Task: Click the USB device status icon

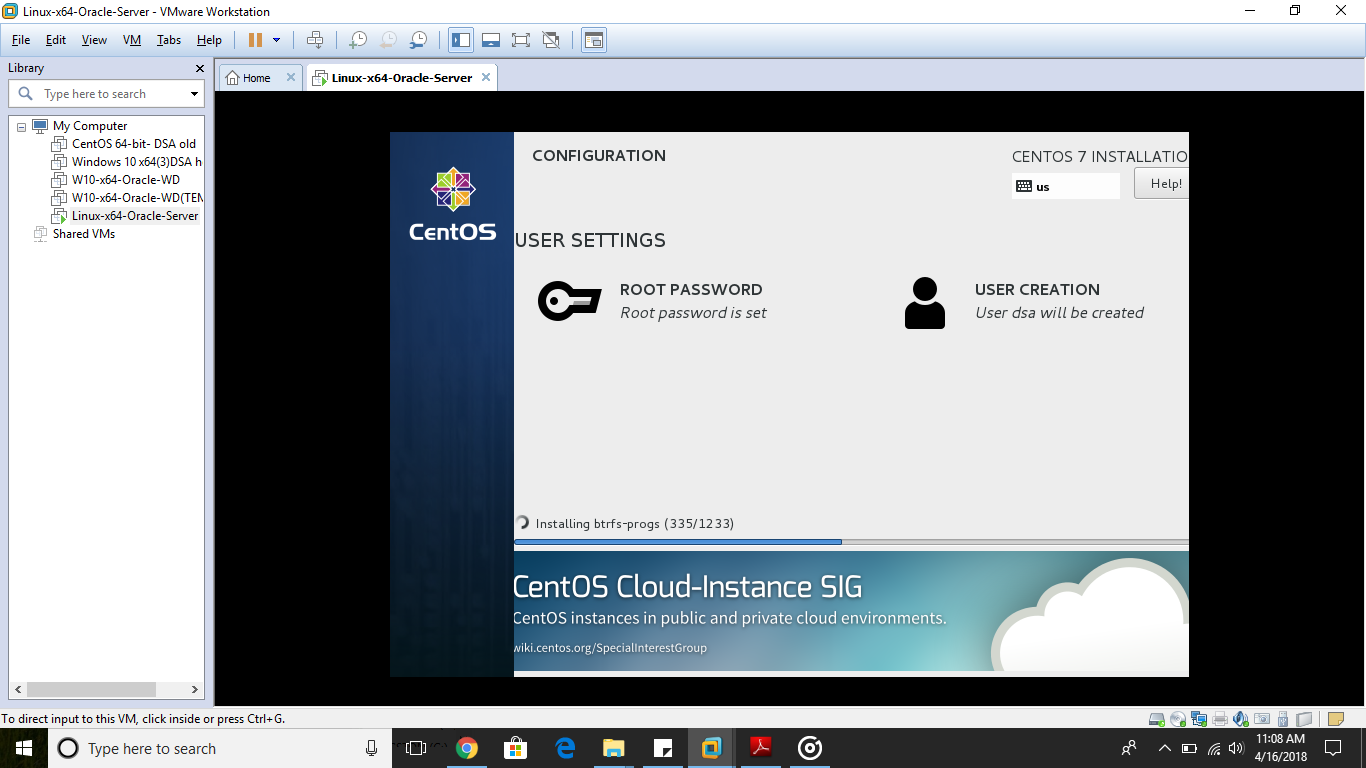Action: (x=1283, y=718)
